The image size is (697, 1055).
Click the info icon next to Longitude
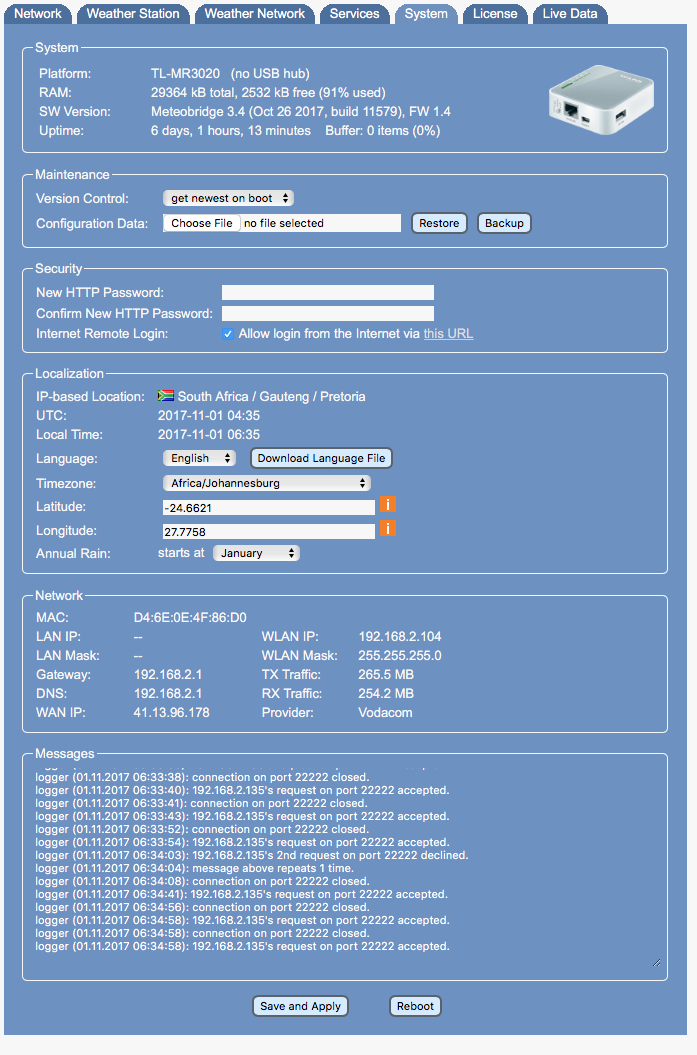click(386, 528)
